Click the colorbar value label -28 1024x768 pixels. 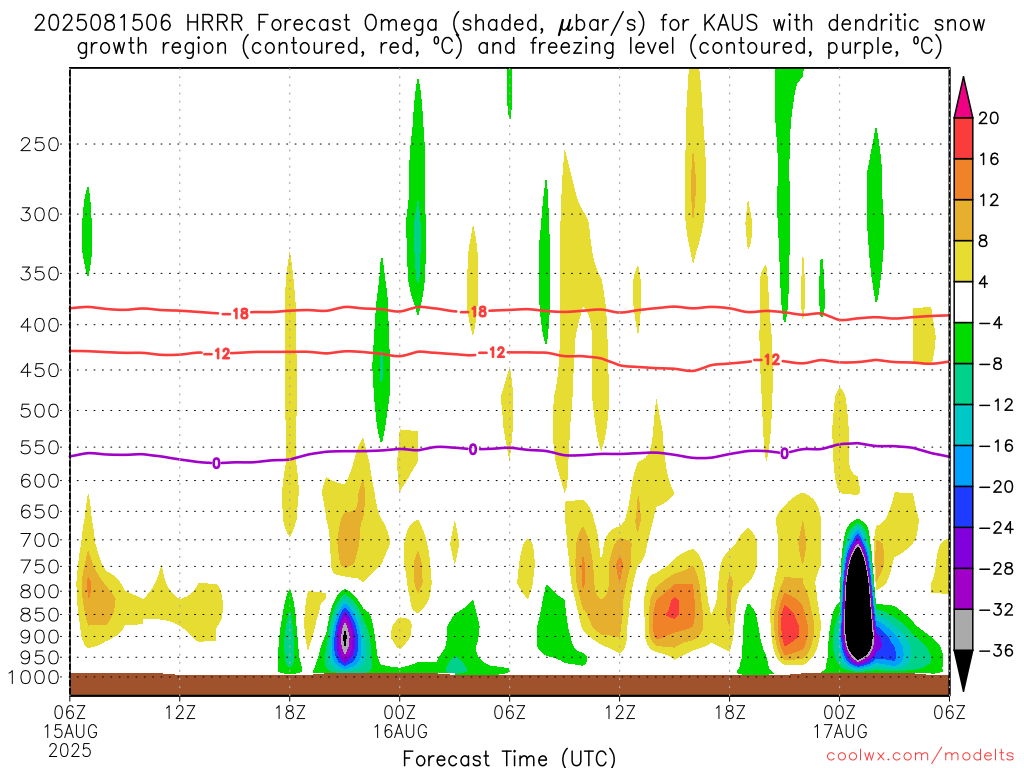[x=997, y=569]
